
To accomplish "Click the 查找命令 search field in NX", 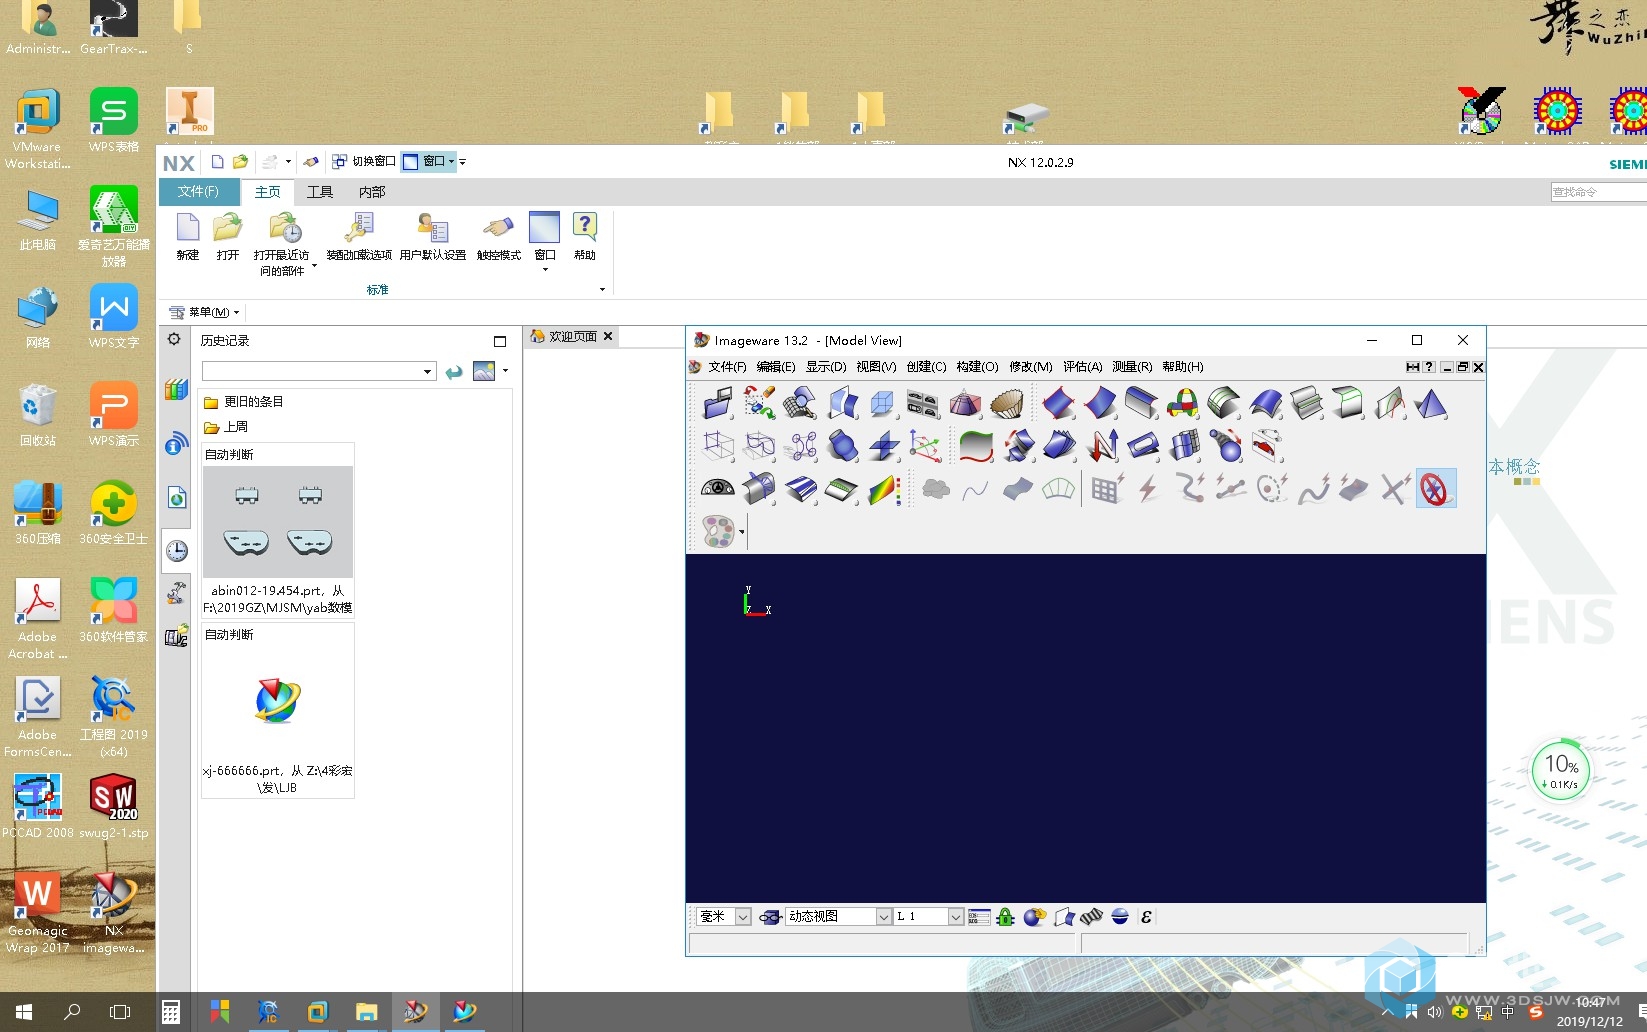I will point(1598,192).
